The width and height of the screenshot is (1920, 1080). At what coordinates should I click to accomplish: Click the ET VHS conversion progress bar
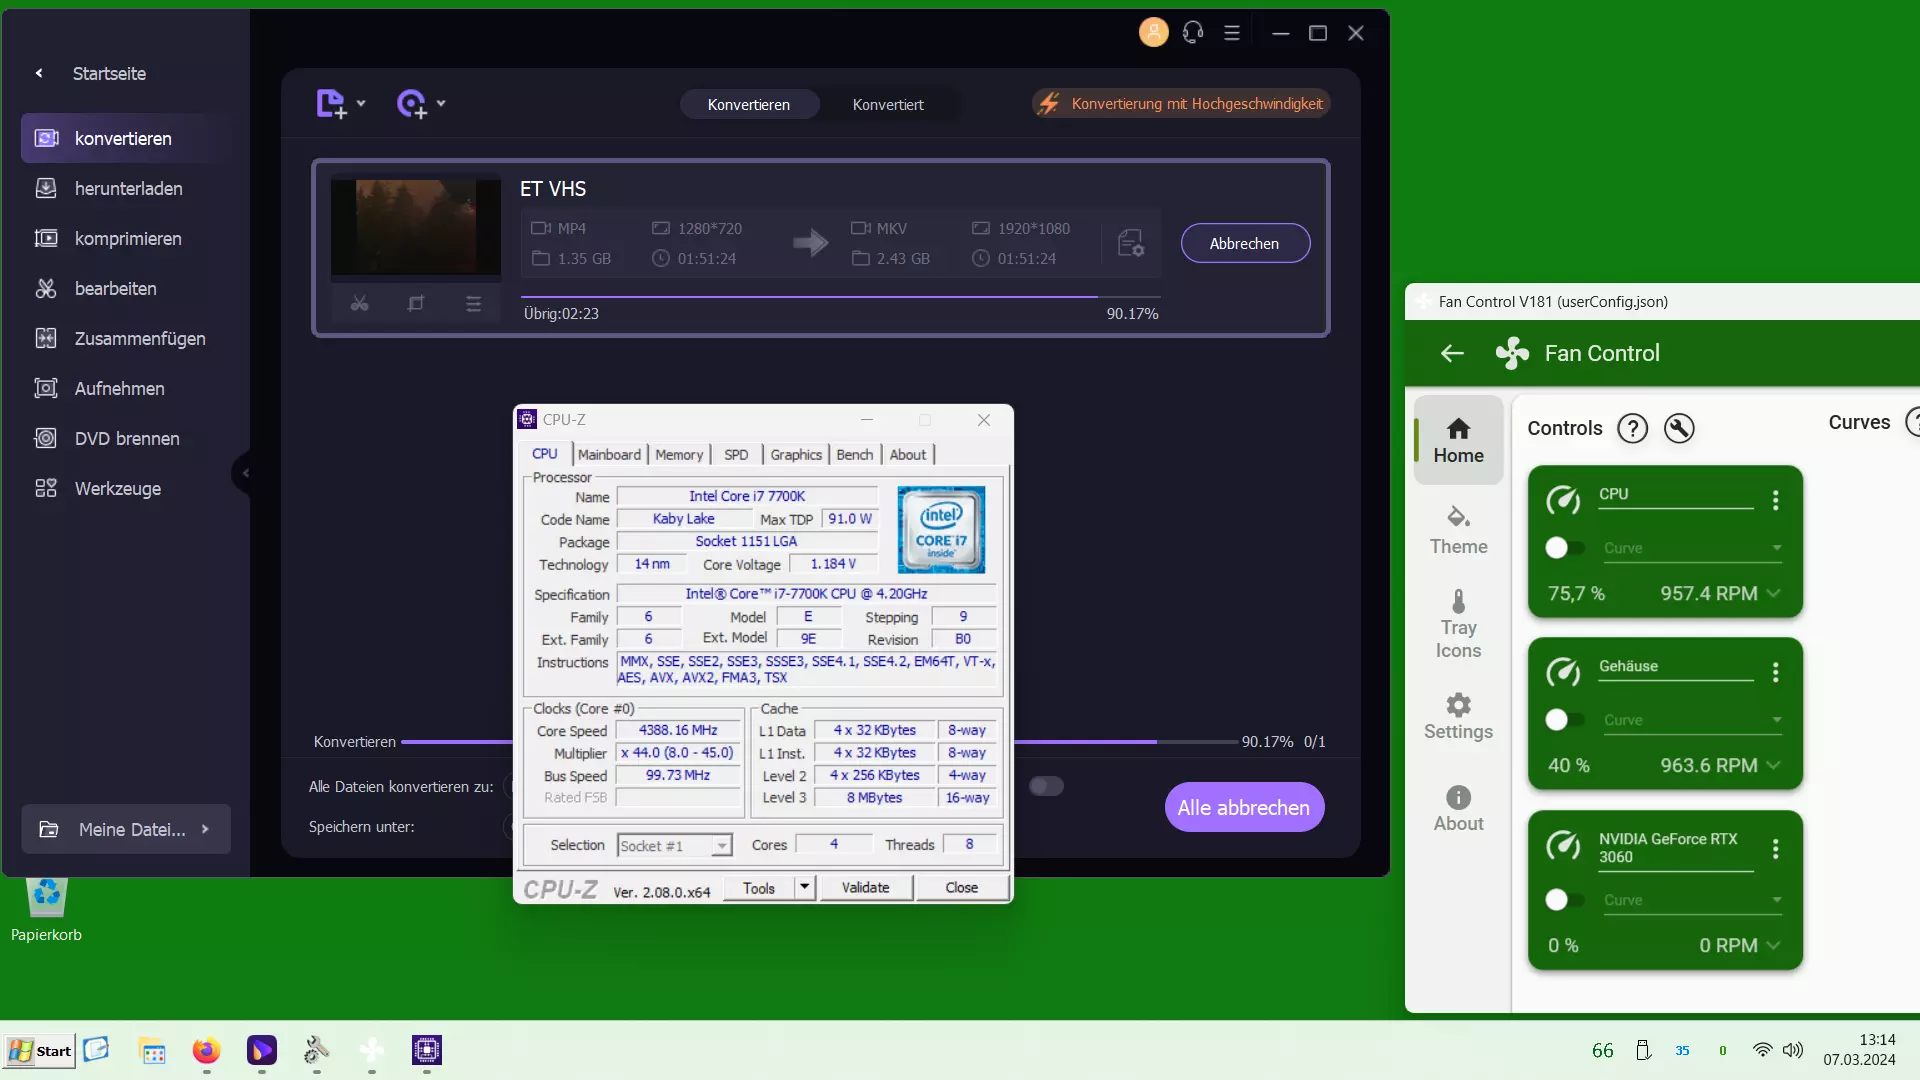point(840,296)
